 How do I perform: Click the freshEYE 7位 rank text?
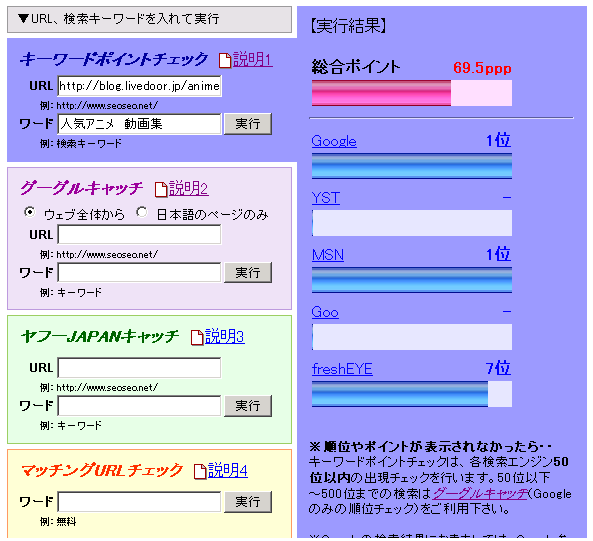click(498, 368)
